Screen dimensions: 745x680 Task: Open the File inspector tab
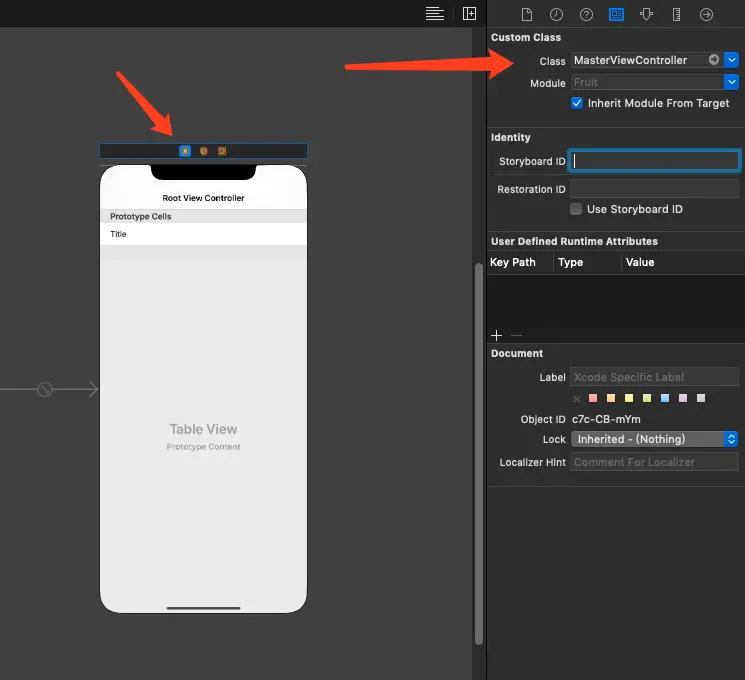click(526, 14)
